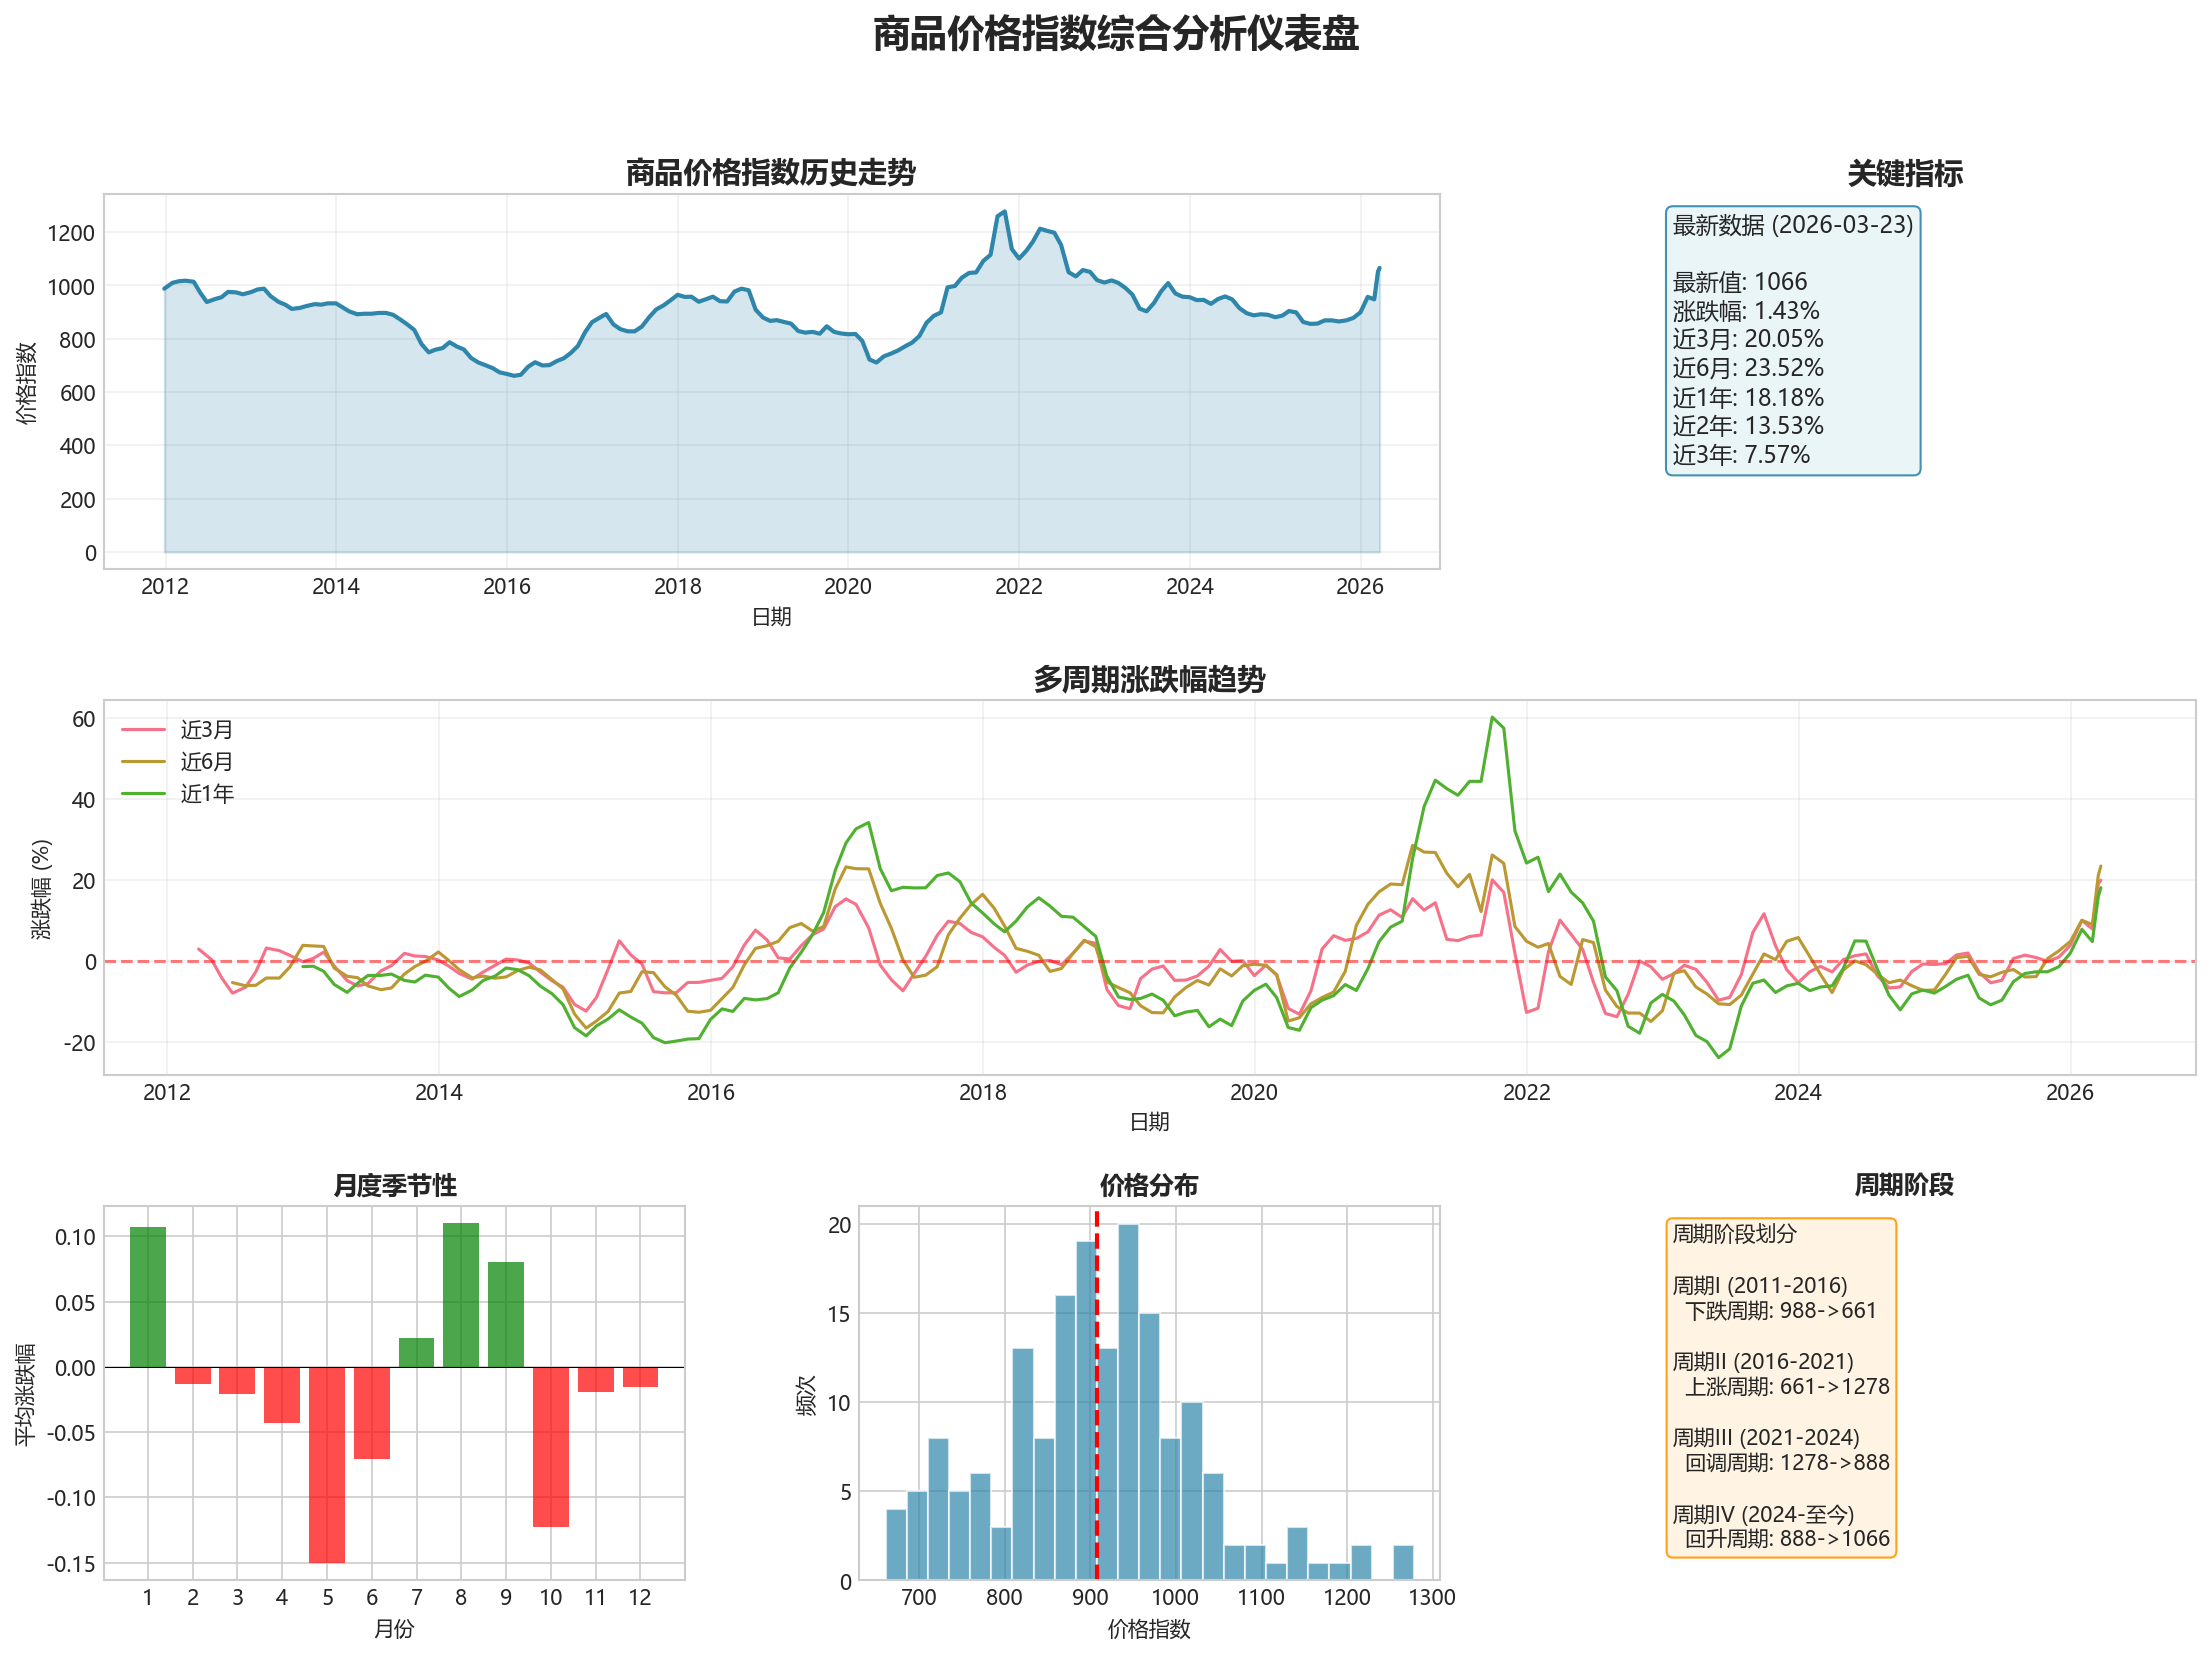Screen dimensions: 2211x1655
Task: Click the 关键指标 panel title
Action: coord(1904,174)
